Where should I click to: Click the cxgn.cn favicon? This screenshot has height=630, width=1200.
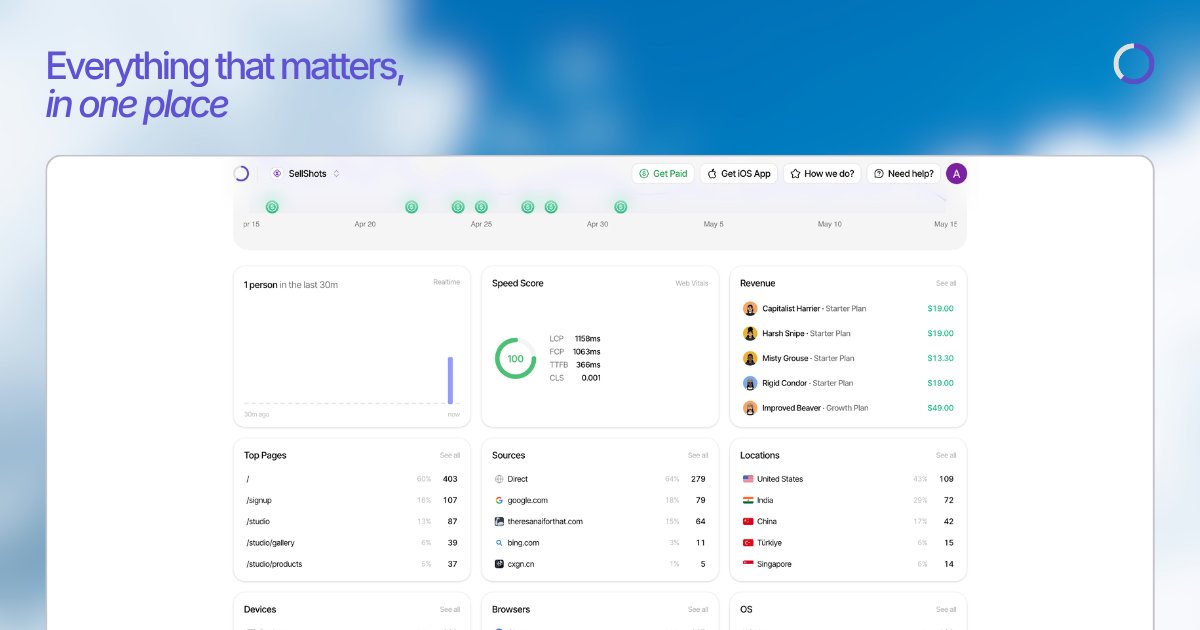coord(499,564)
